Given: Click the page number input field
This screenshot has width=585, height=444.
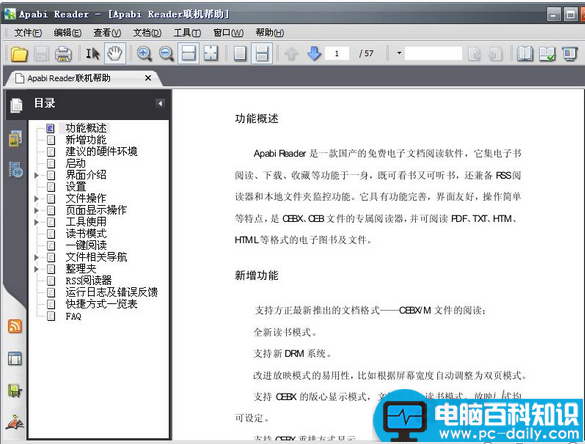Looking at the screenshot, I should [337, 54].
